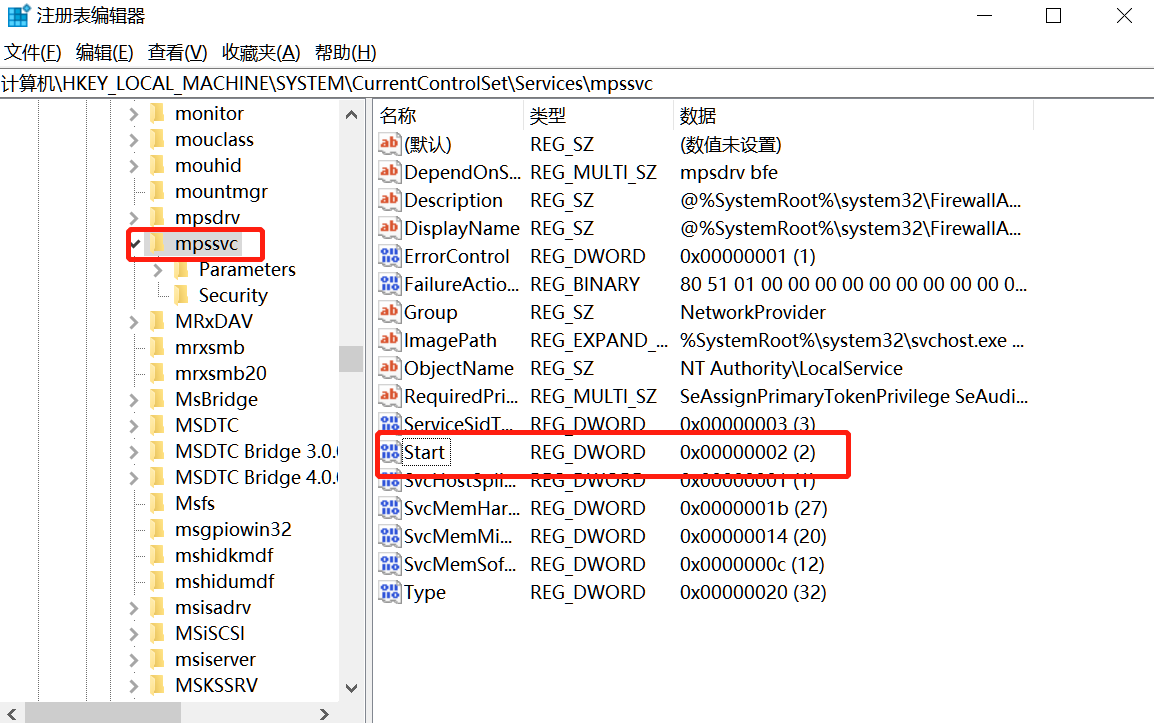
Task: Select the Start REG_DWORD value icon
Action: pyautogui.click(x=390, y=452)
